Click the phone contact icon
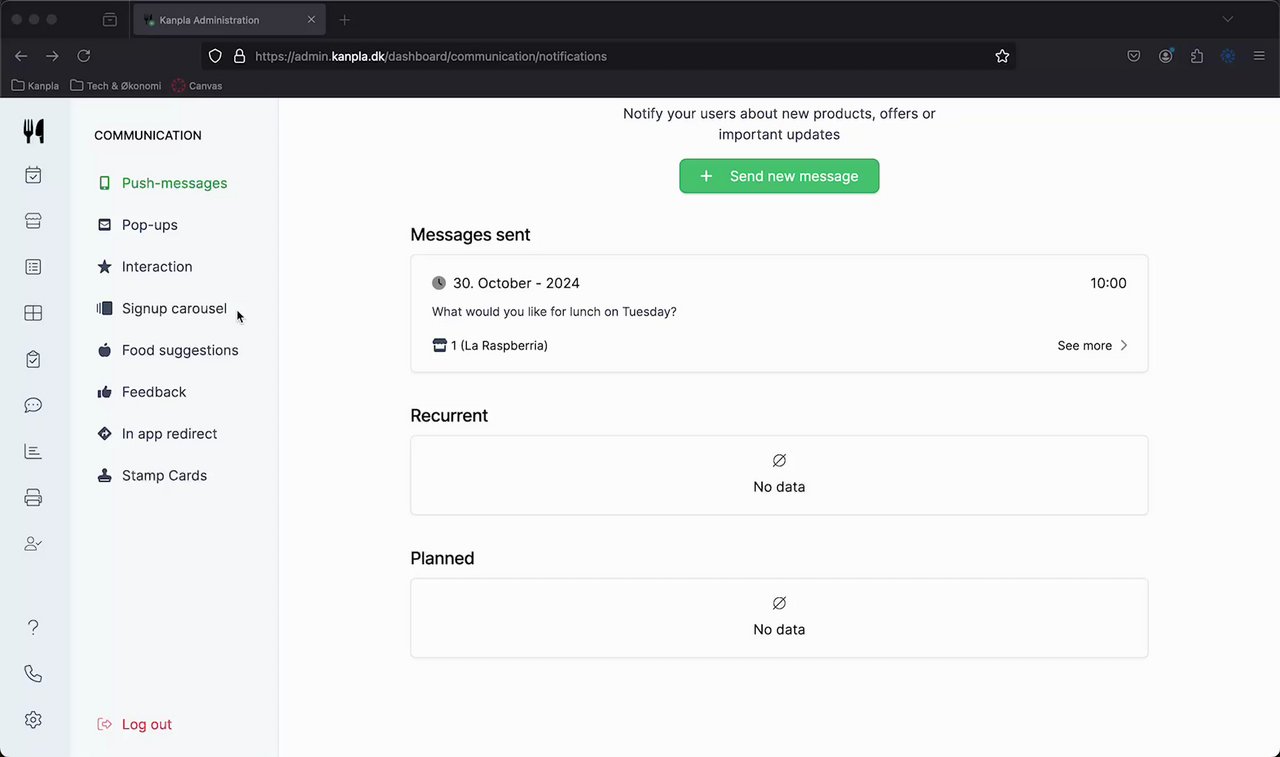 click(33, 674)
